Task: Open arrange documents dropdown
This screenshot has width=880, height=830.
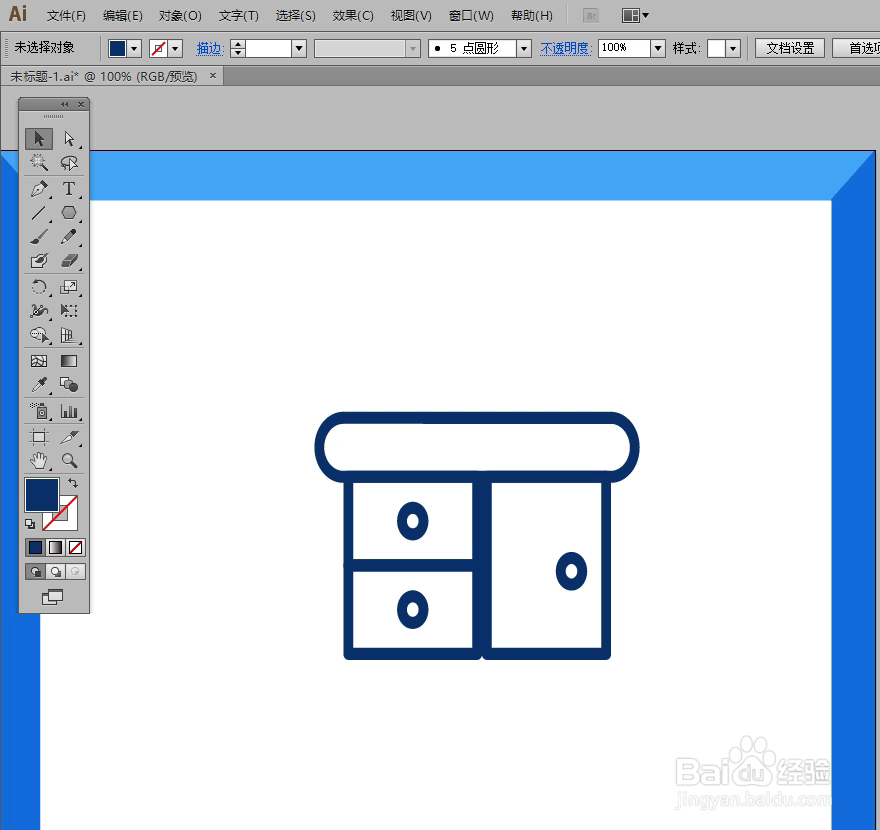Action: click(x=635, y=16)
